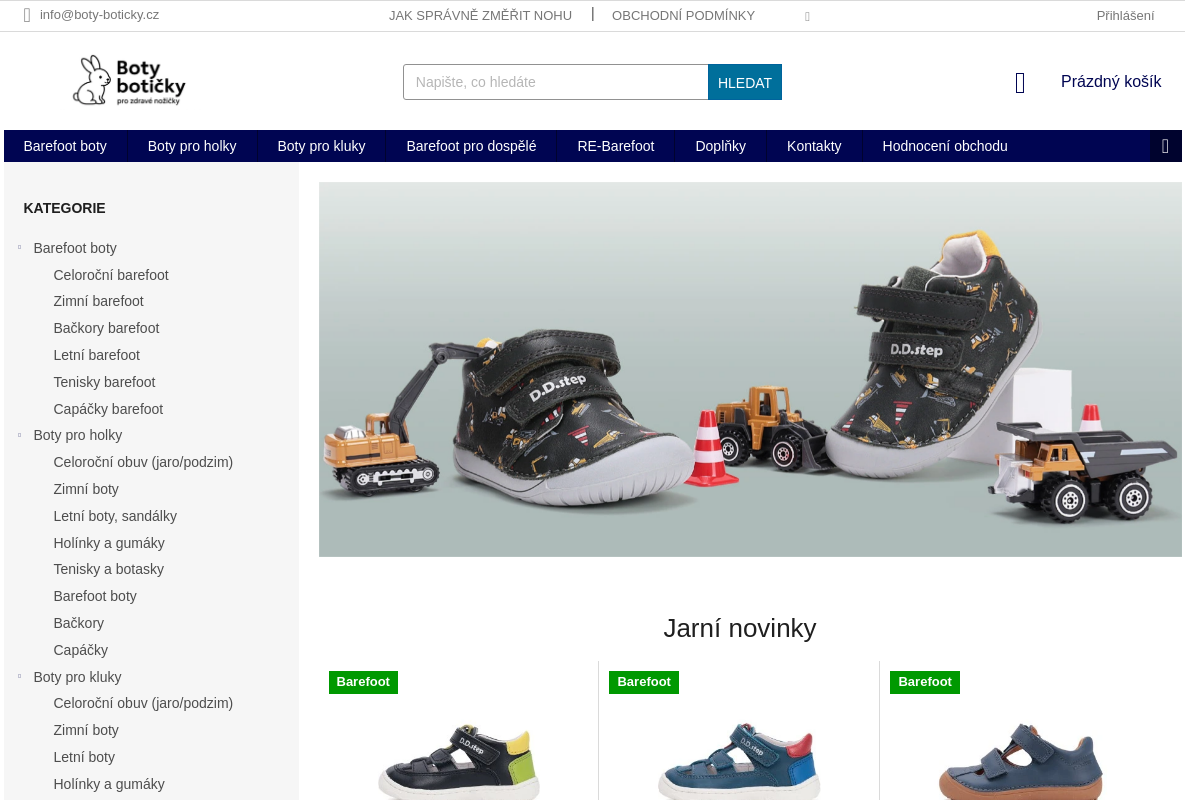Screen dimensions: 1200x800
Task: Click Barefoot badge on third product
Action: click(x=925, y=682)
